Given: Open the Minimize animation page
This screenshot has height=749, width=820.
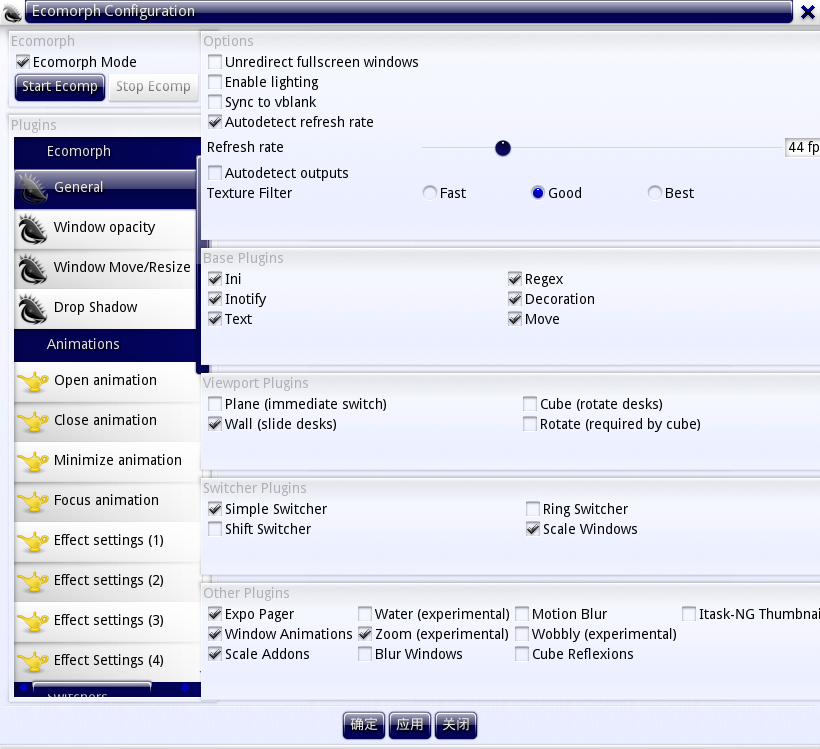Looking at the screenshot, I should 105,461.
